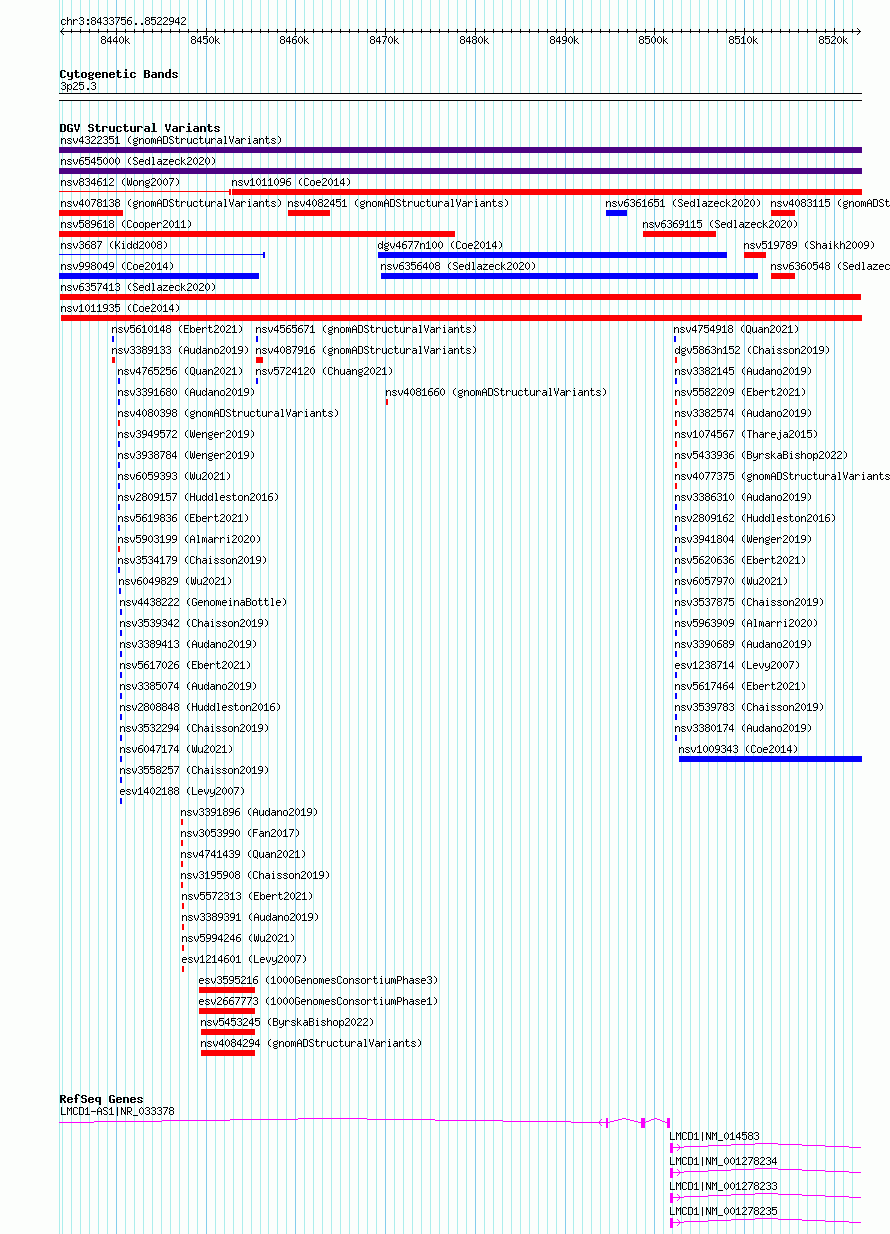Click the 8470k ruler position
This screenshot has height=1234, width=890.
(384, 40)
